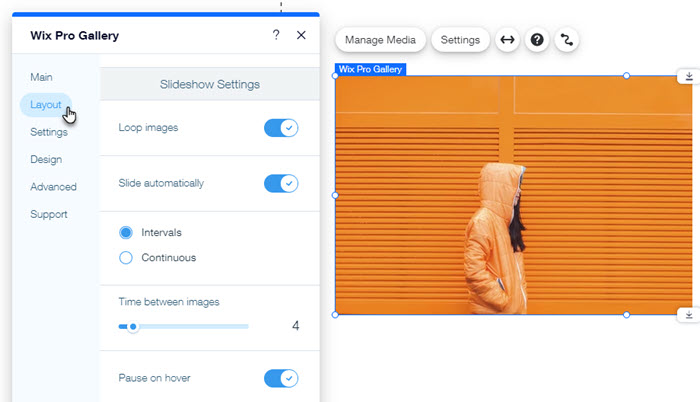Click the Manage Media button
700x402 pixels.
click(380, 40)
